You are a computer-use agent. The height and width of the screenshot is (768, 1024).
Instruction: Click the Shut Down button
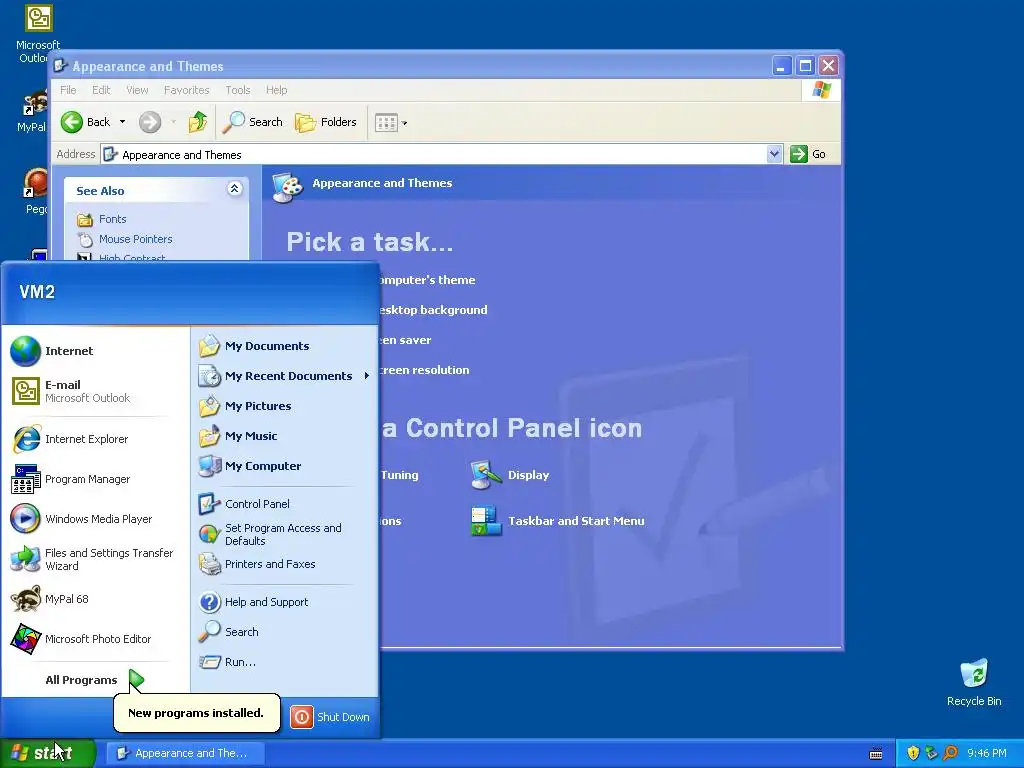(x=330, y=717)
